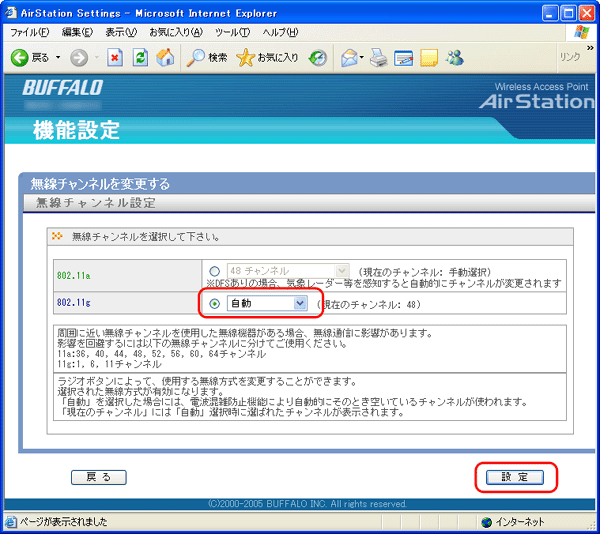Image resolution: width=600 pixels, height=534 pixels.
Task: Select the 802.11g radio button
Action: point(214,303)
